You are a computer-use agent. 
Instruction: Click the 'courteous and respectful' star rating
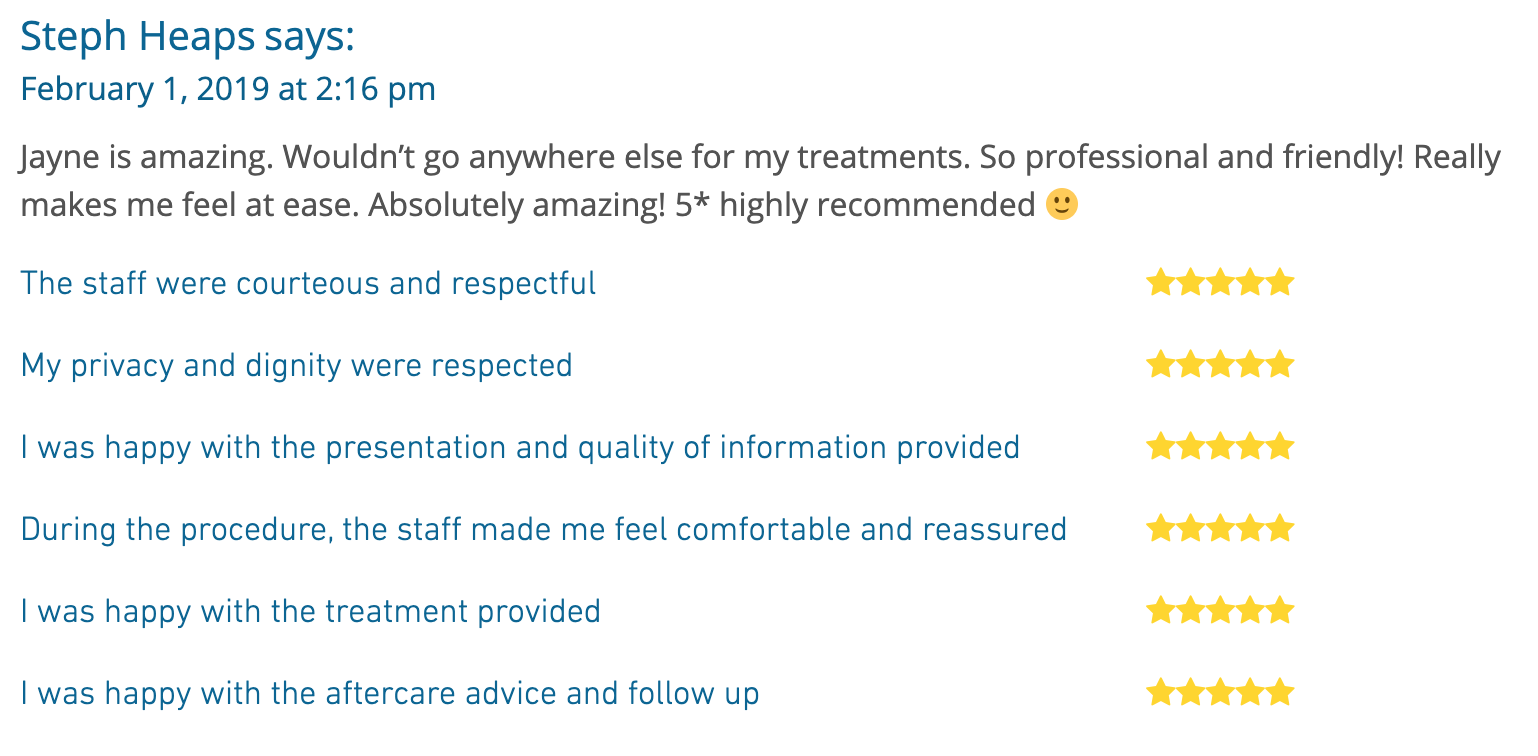1220,283
